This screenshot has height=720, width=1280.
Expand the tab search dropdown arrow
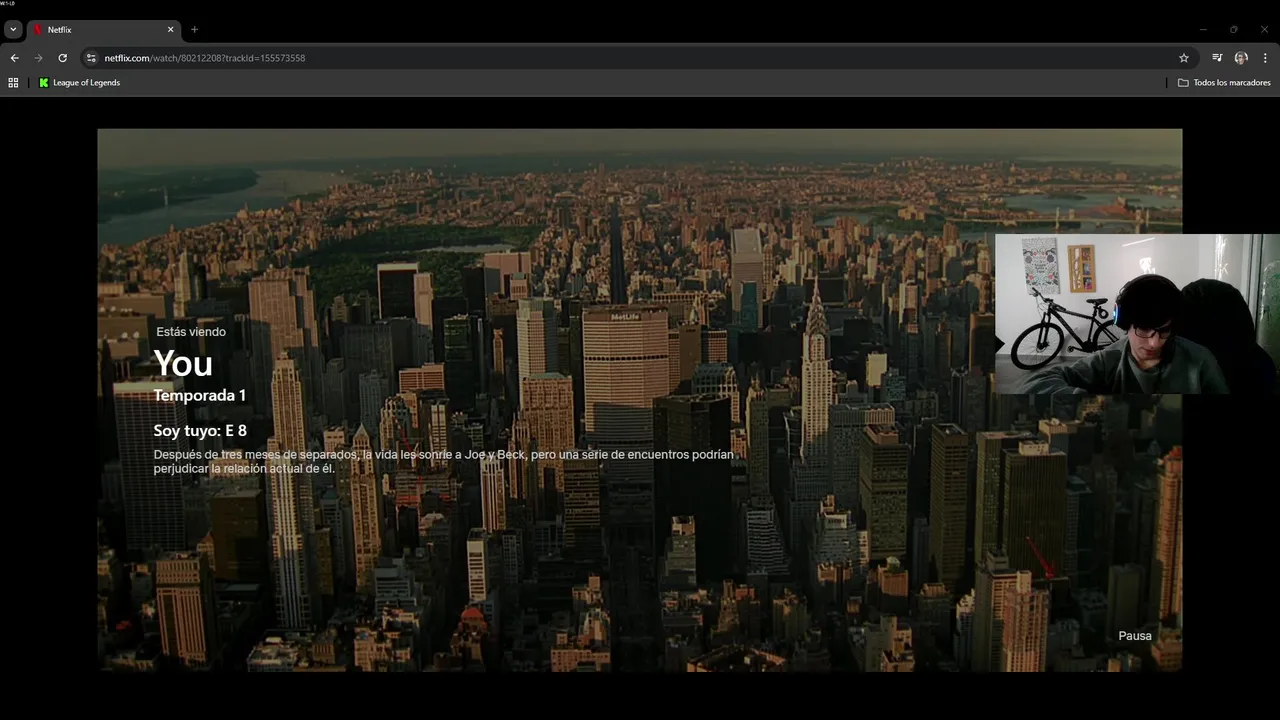[13, 30]
